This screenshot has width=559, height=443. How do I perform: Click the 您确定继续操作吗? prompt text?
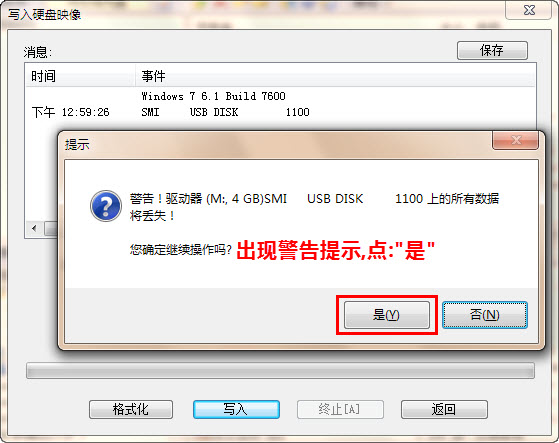181,249
